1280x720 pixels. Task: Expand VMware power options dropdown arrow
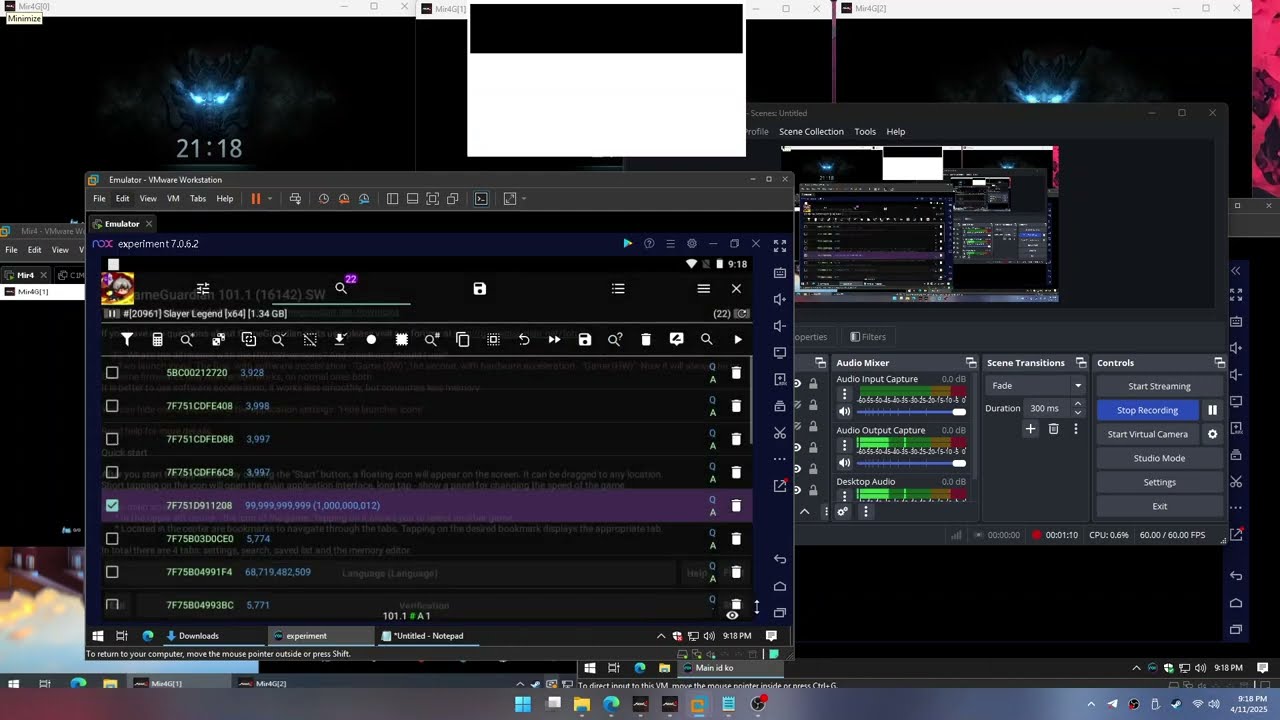[x=269, y=198]
